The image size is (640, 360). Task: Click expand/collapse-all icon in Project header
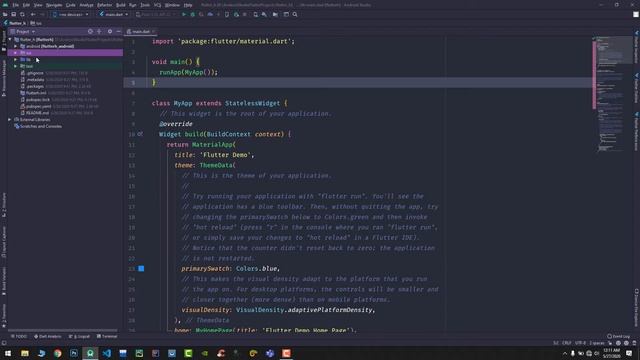(x=99, y=31)
